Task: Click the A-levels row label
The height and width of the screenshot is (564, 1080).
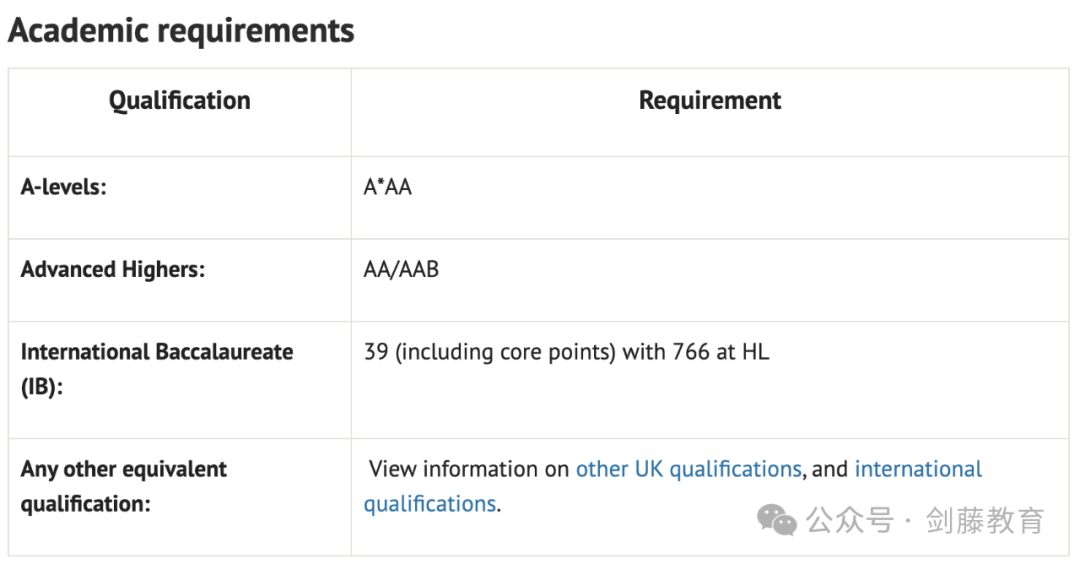Action: [x=63, y=187]
